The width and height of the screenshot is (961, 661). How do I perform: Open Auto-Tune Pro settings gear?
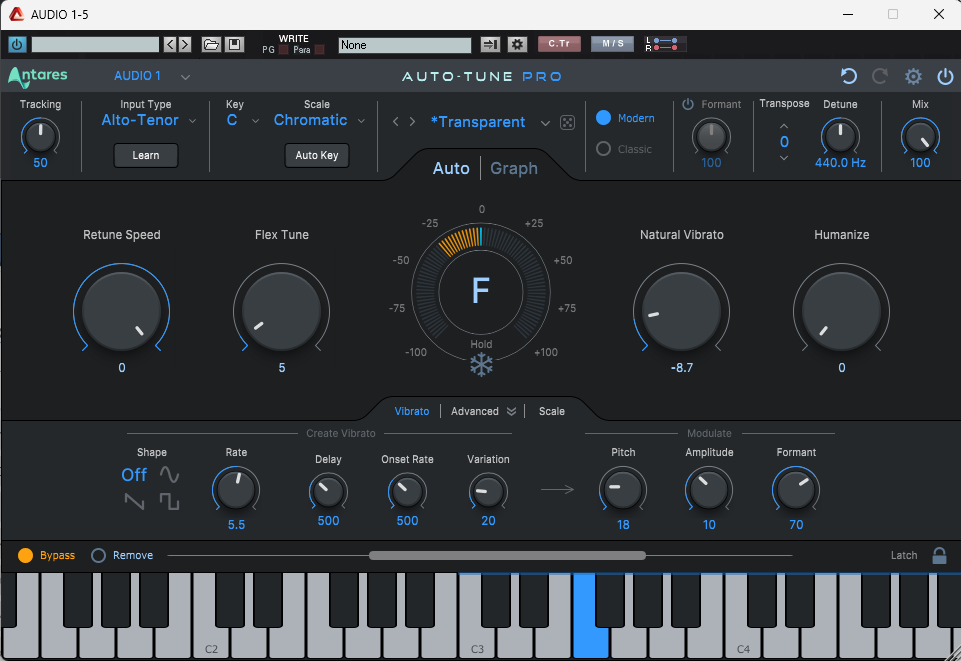point(913,77)
